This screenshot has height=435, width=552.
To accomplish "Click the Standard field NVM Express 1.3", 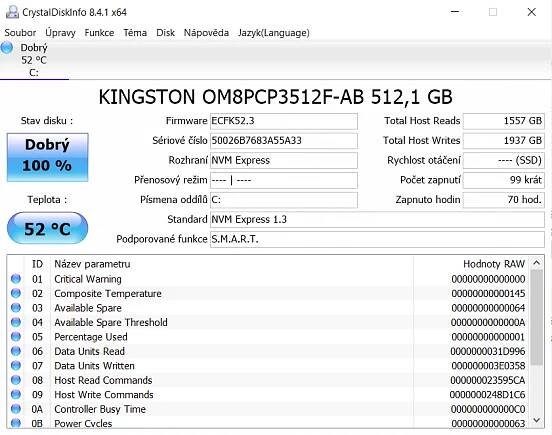I will (x=377, y=220).
